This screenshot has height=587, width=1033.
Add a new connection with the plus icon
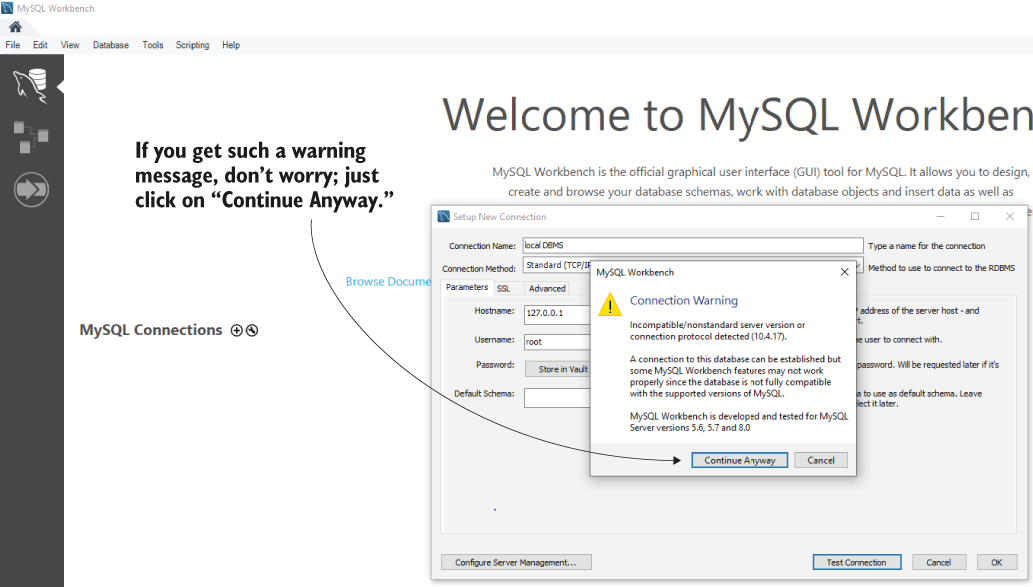(236, 330)
